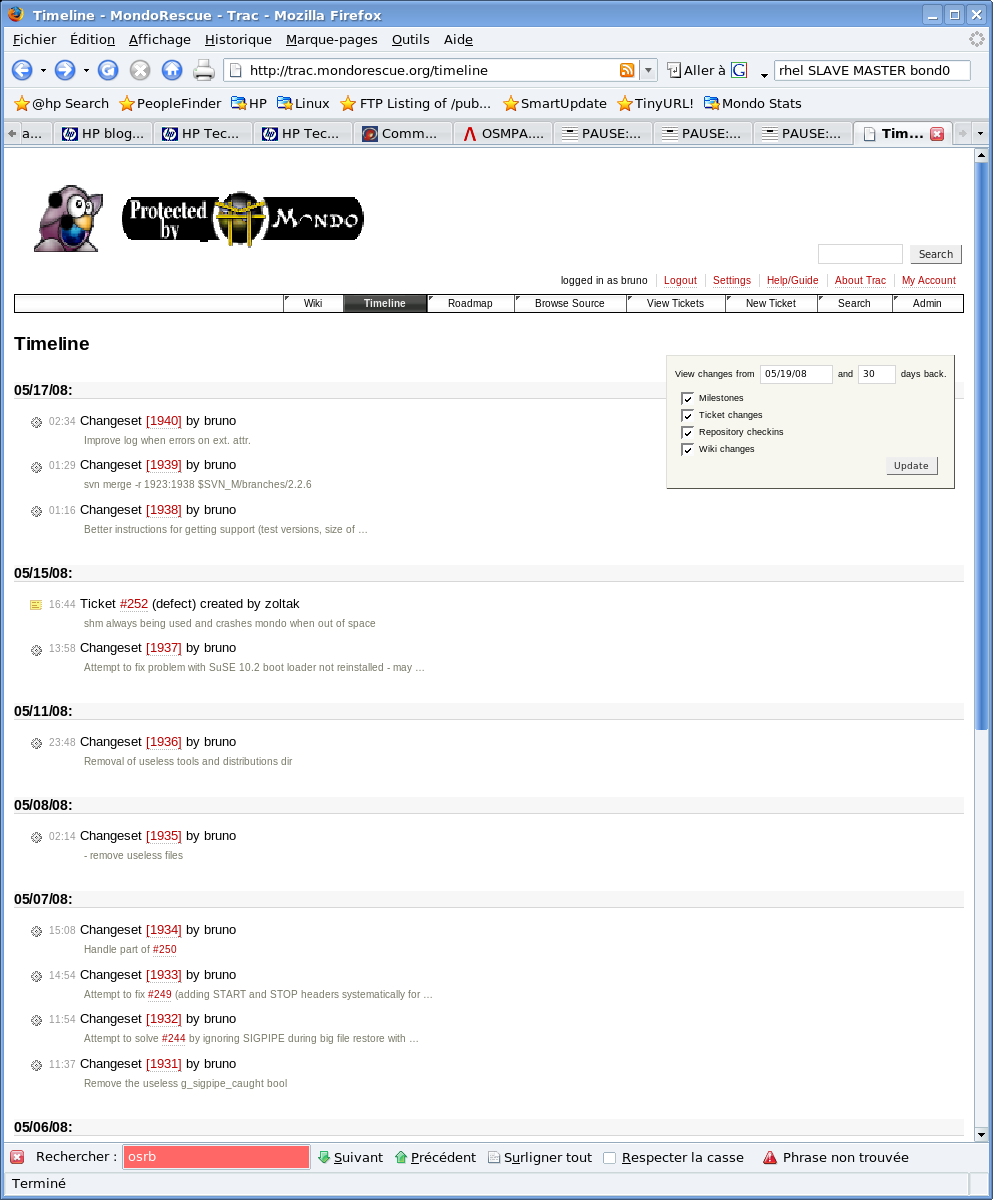Expand the back button history dropdown

click(x=43, y=70)
